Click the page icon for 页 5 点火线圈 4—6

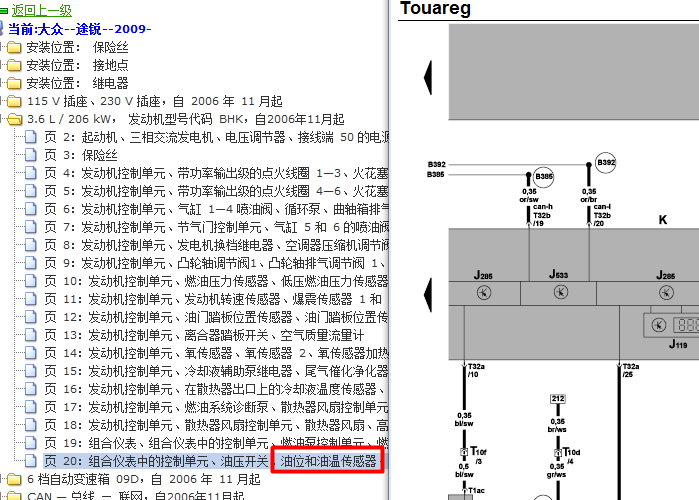coord(31,191)
